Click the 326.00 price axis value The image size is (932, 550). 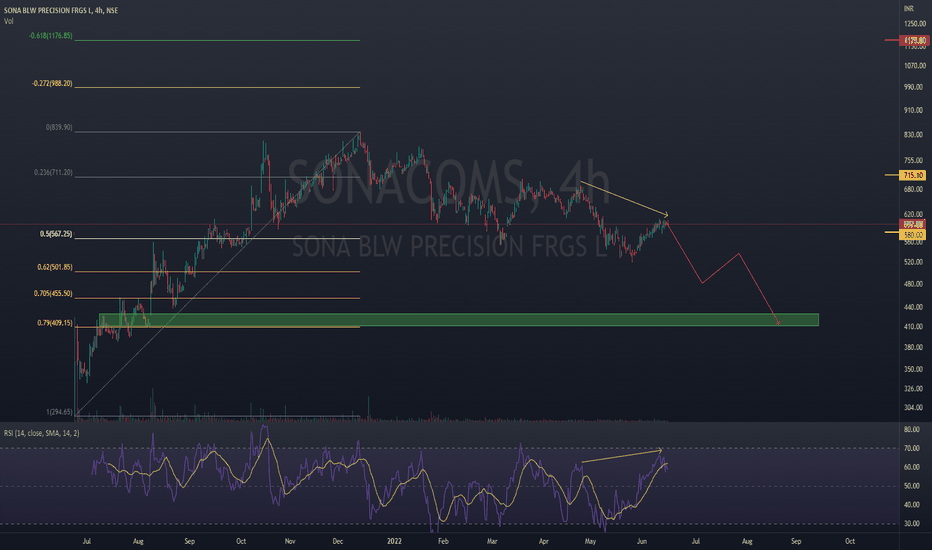914,388
